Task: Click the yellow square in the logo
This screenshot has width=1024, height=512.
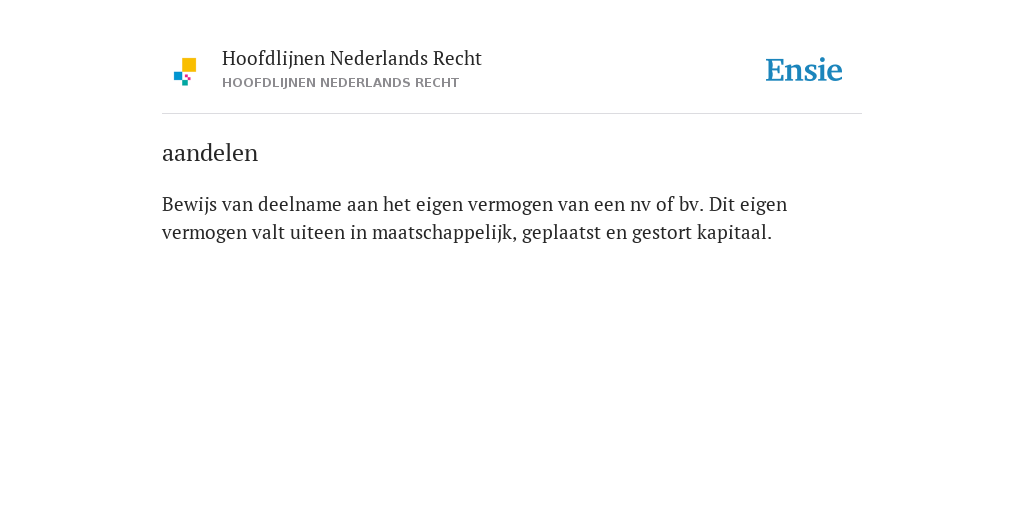Action: tap(189, 65)
